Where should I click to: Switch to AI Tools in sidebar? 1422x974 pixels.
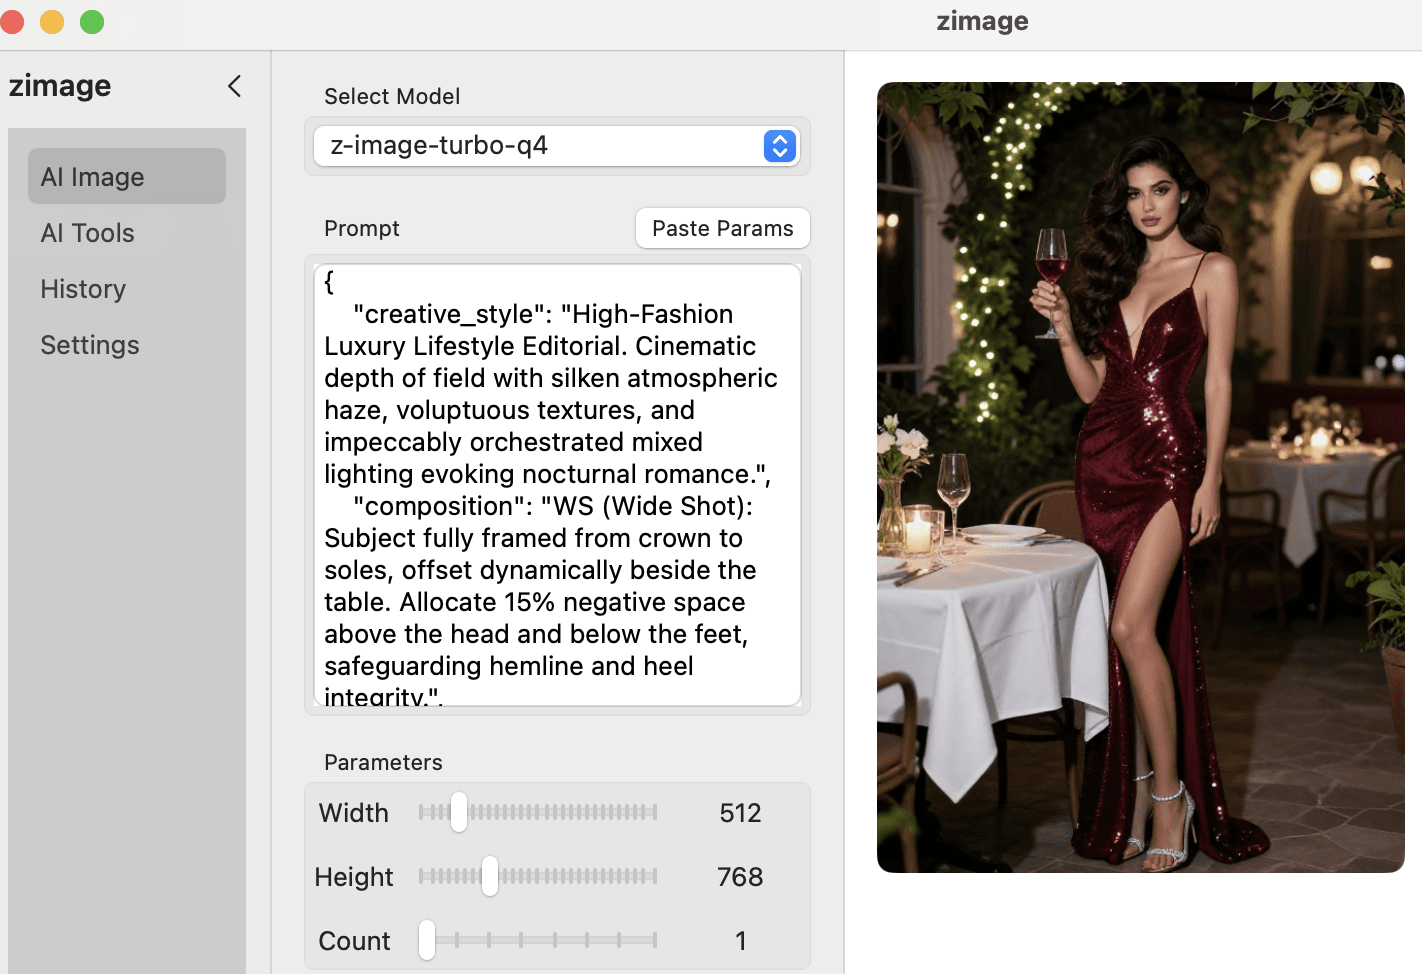88,233
